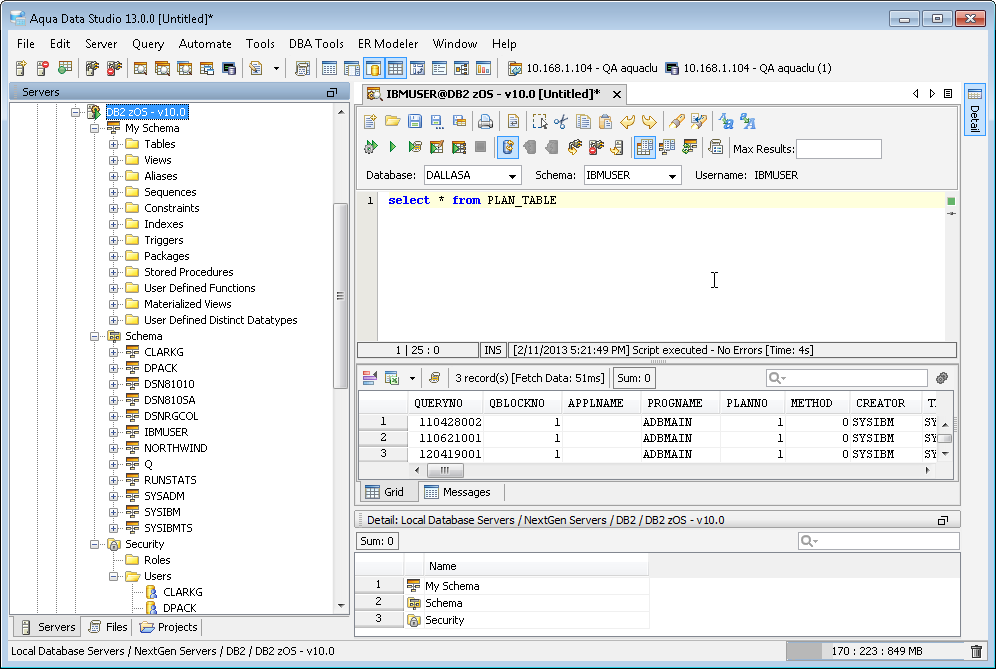Click the bar chart icon in main toolbar
This screenshot has width=996, height=669.
click(483, 68)
